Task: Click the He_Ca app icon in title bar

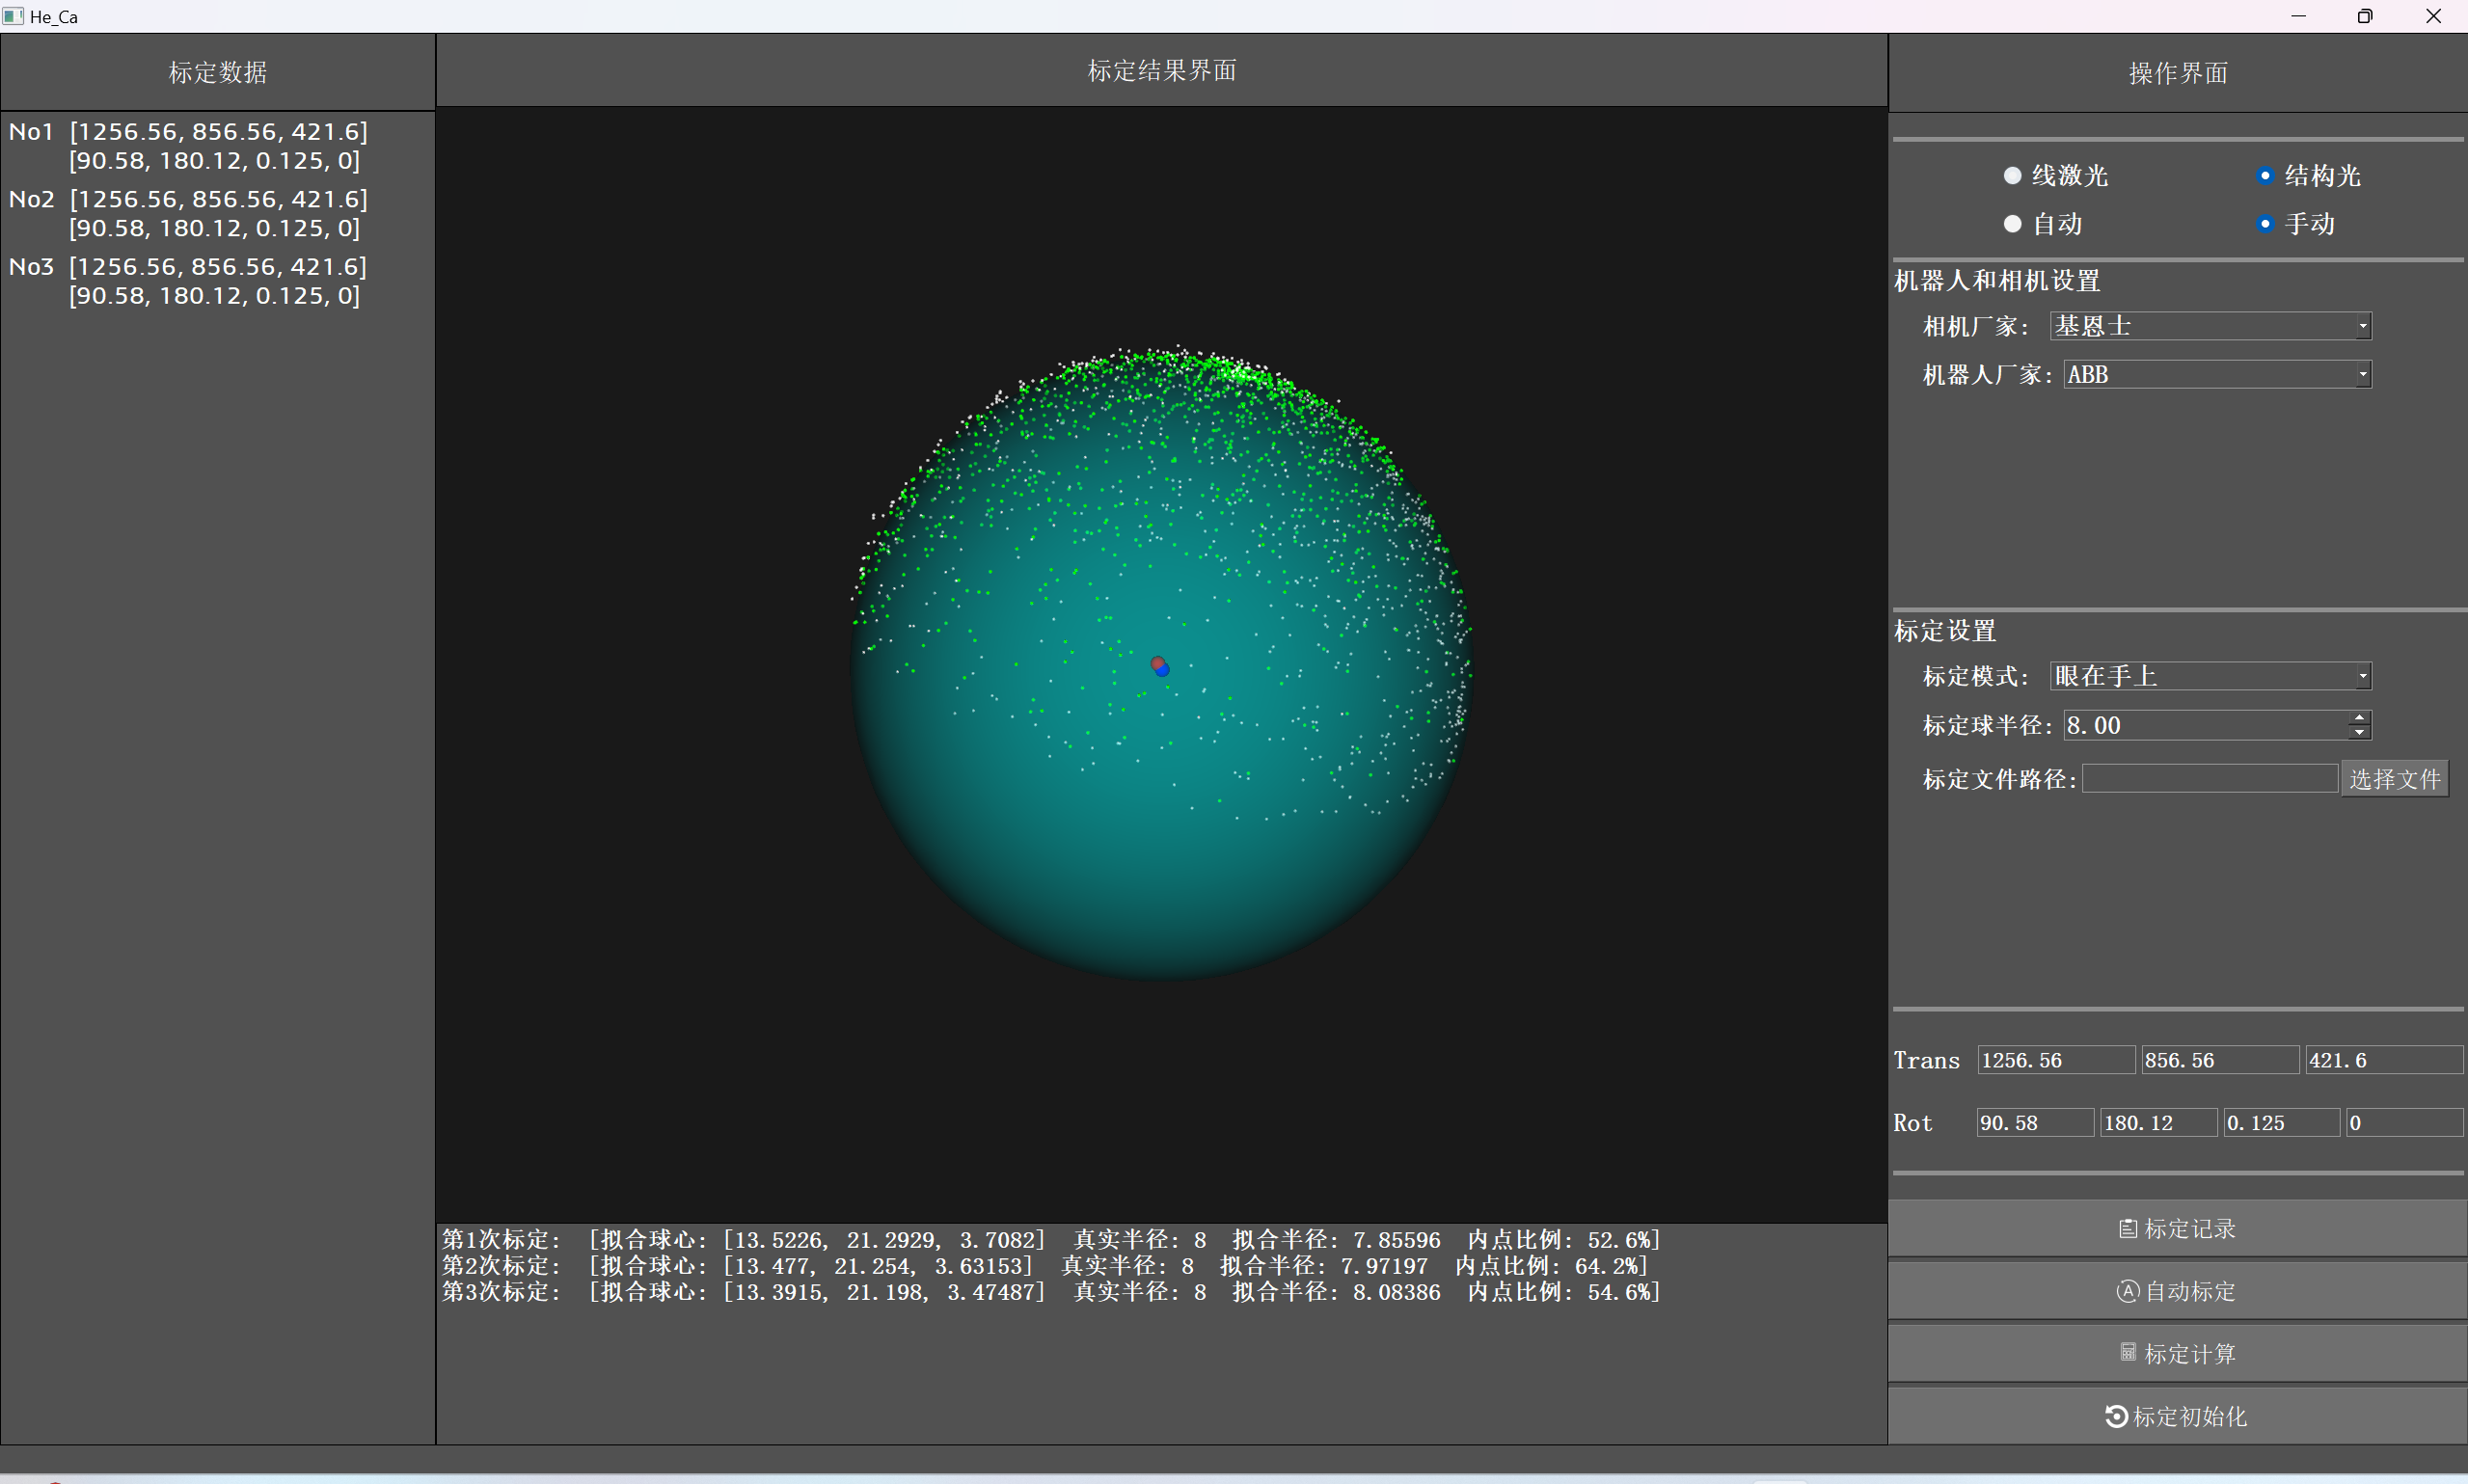Action: pyautogui.click(x=13, y=16)
